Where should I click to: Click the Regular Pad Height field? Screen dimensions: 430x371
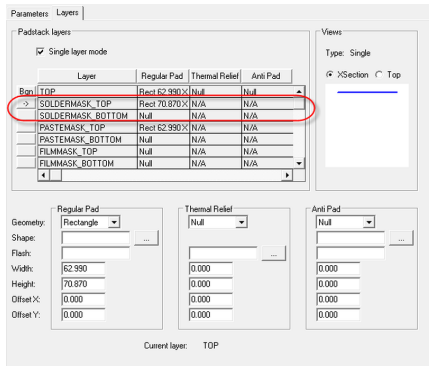click(83, 284)
